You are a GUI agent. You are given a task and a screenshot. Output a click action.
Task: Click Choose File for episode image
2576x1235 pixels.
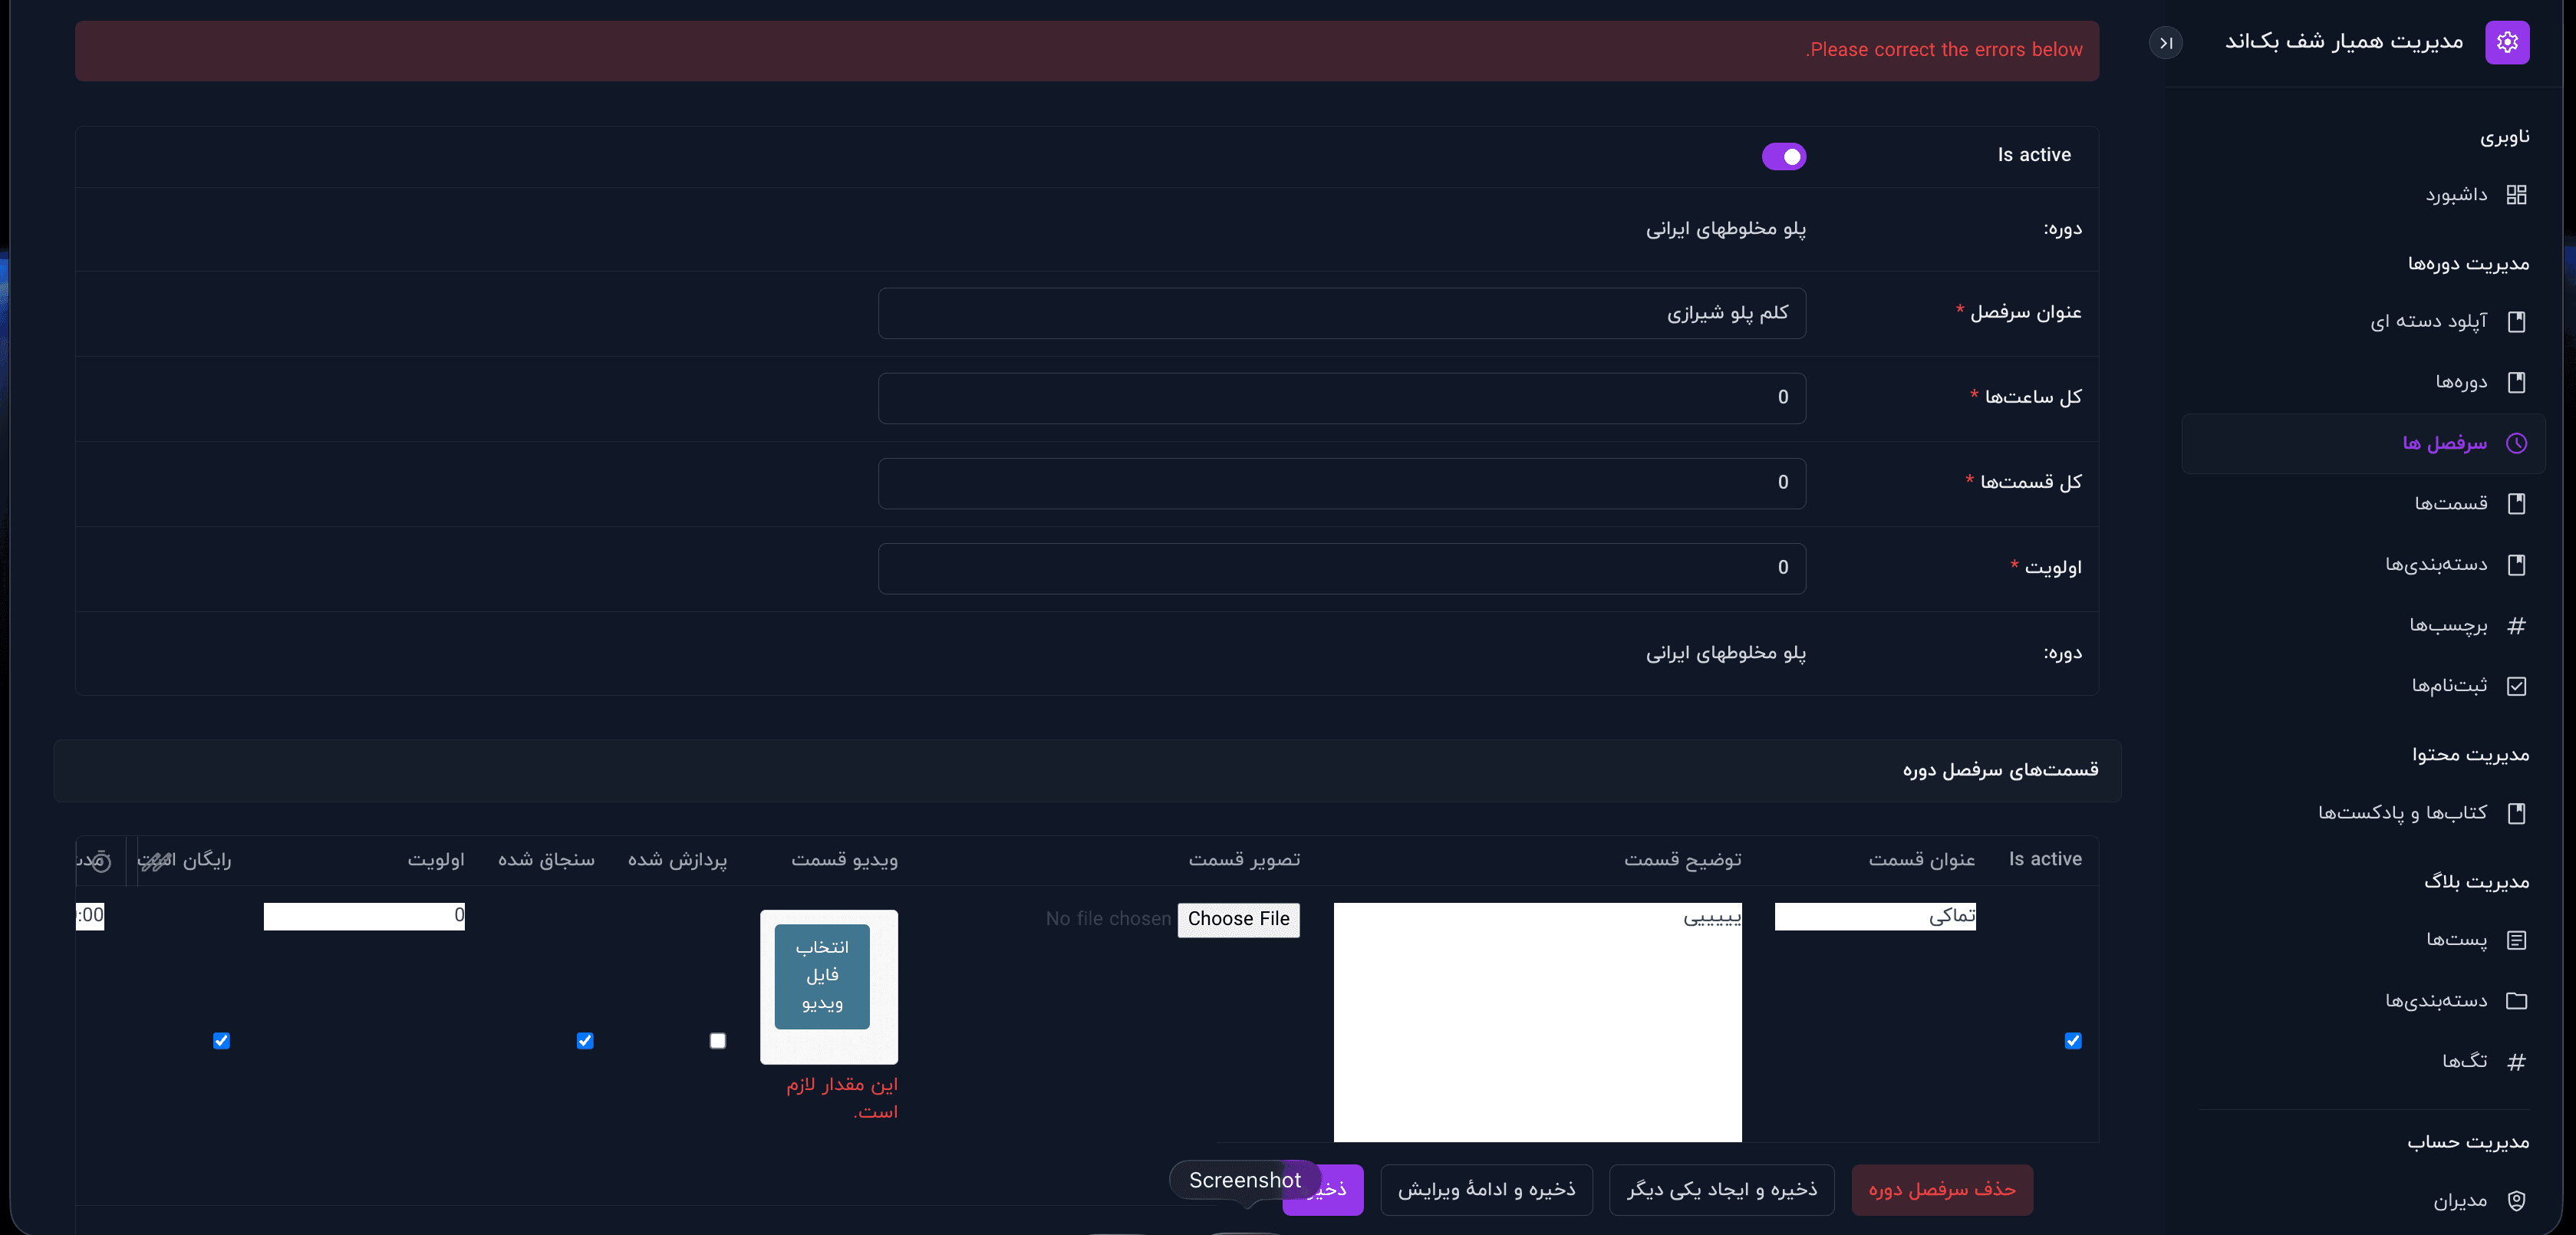click(x=1238, y=919)
